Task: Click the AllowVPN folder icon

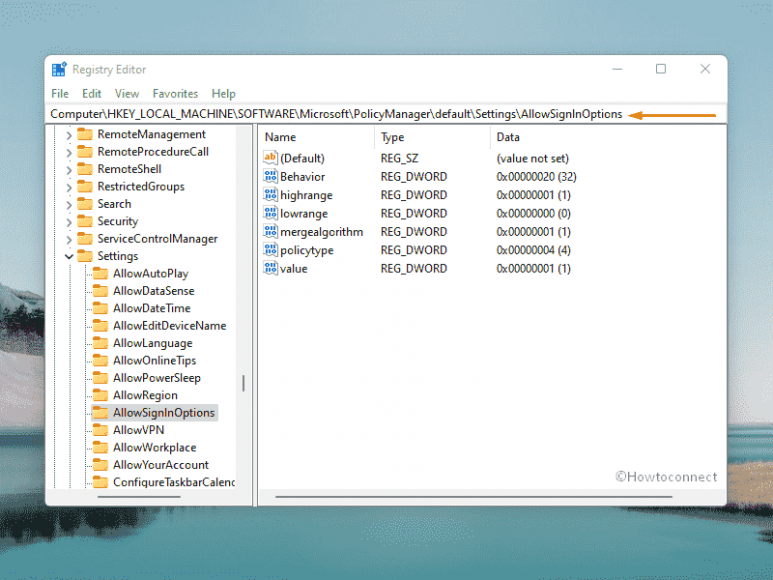Action: 100,430
